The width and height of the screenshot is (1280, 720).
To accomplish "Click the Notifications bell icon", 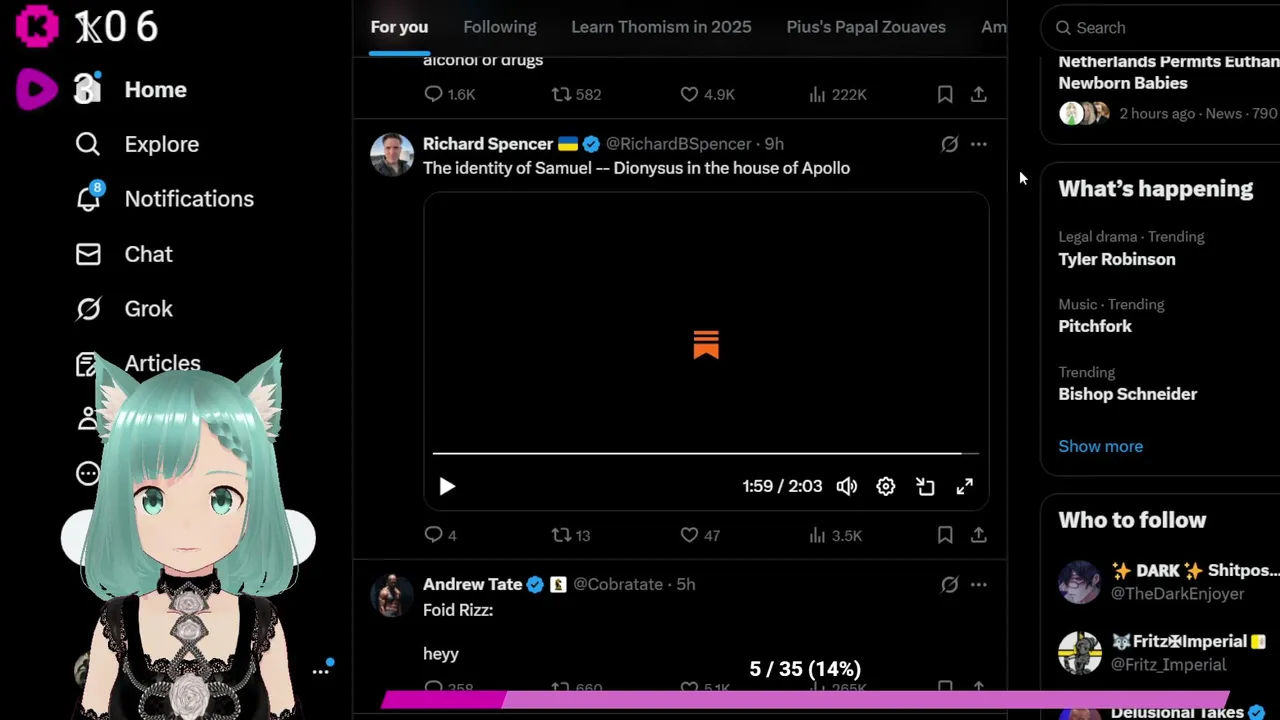I will (x=88, y=199).
